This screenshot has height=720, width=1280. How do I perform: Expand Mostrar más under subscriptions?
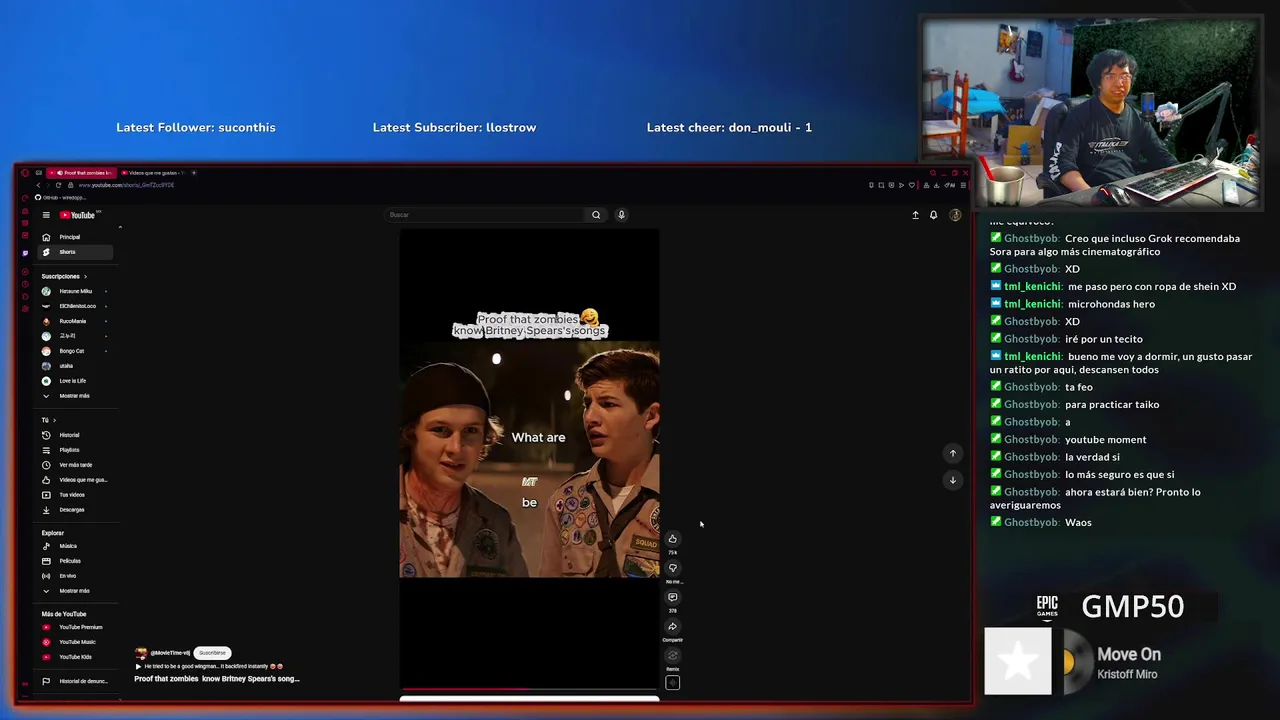click(73, 396)
